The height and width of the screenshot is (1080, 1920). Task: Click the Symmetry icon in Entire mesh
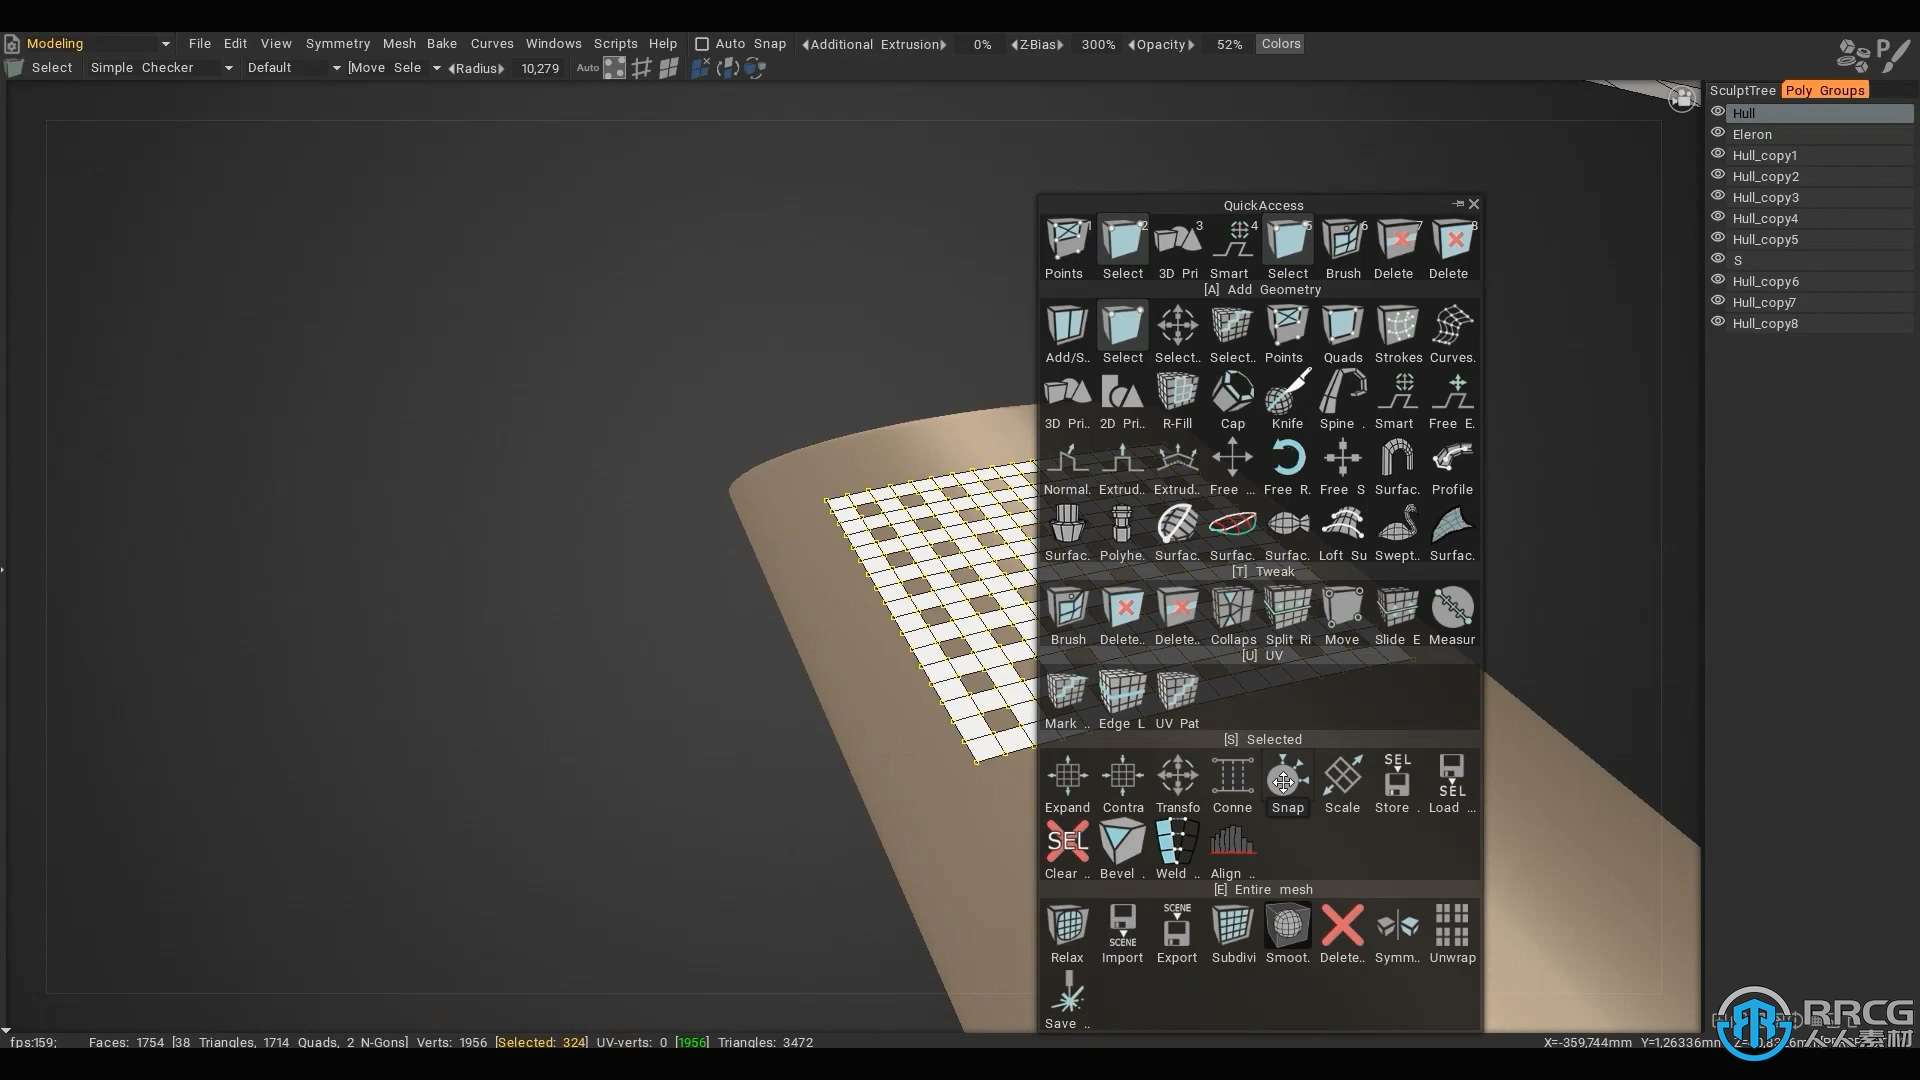click(1397, 935)
